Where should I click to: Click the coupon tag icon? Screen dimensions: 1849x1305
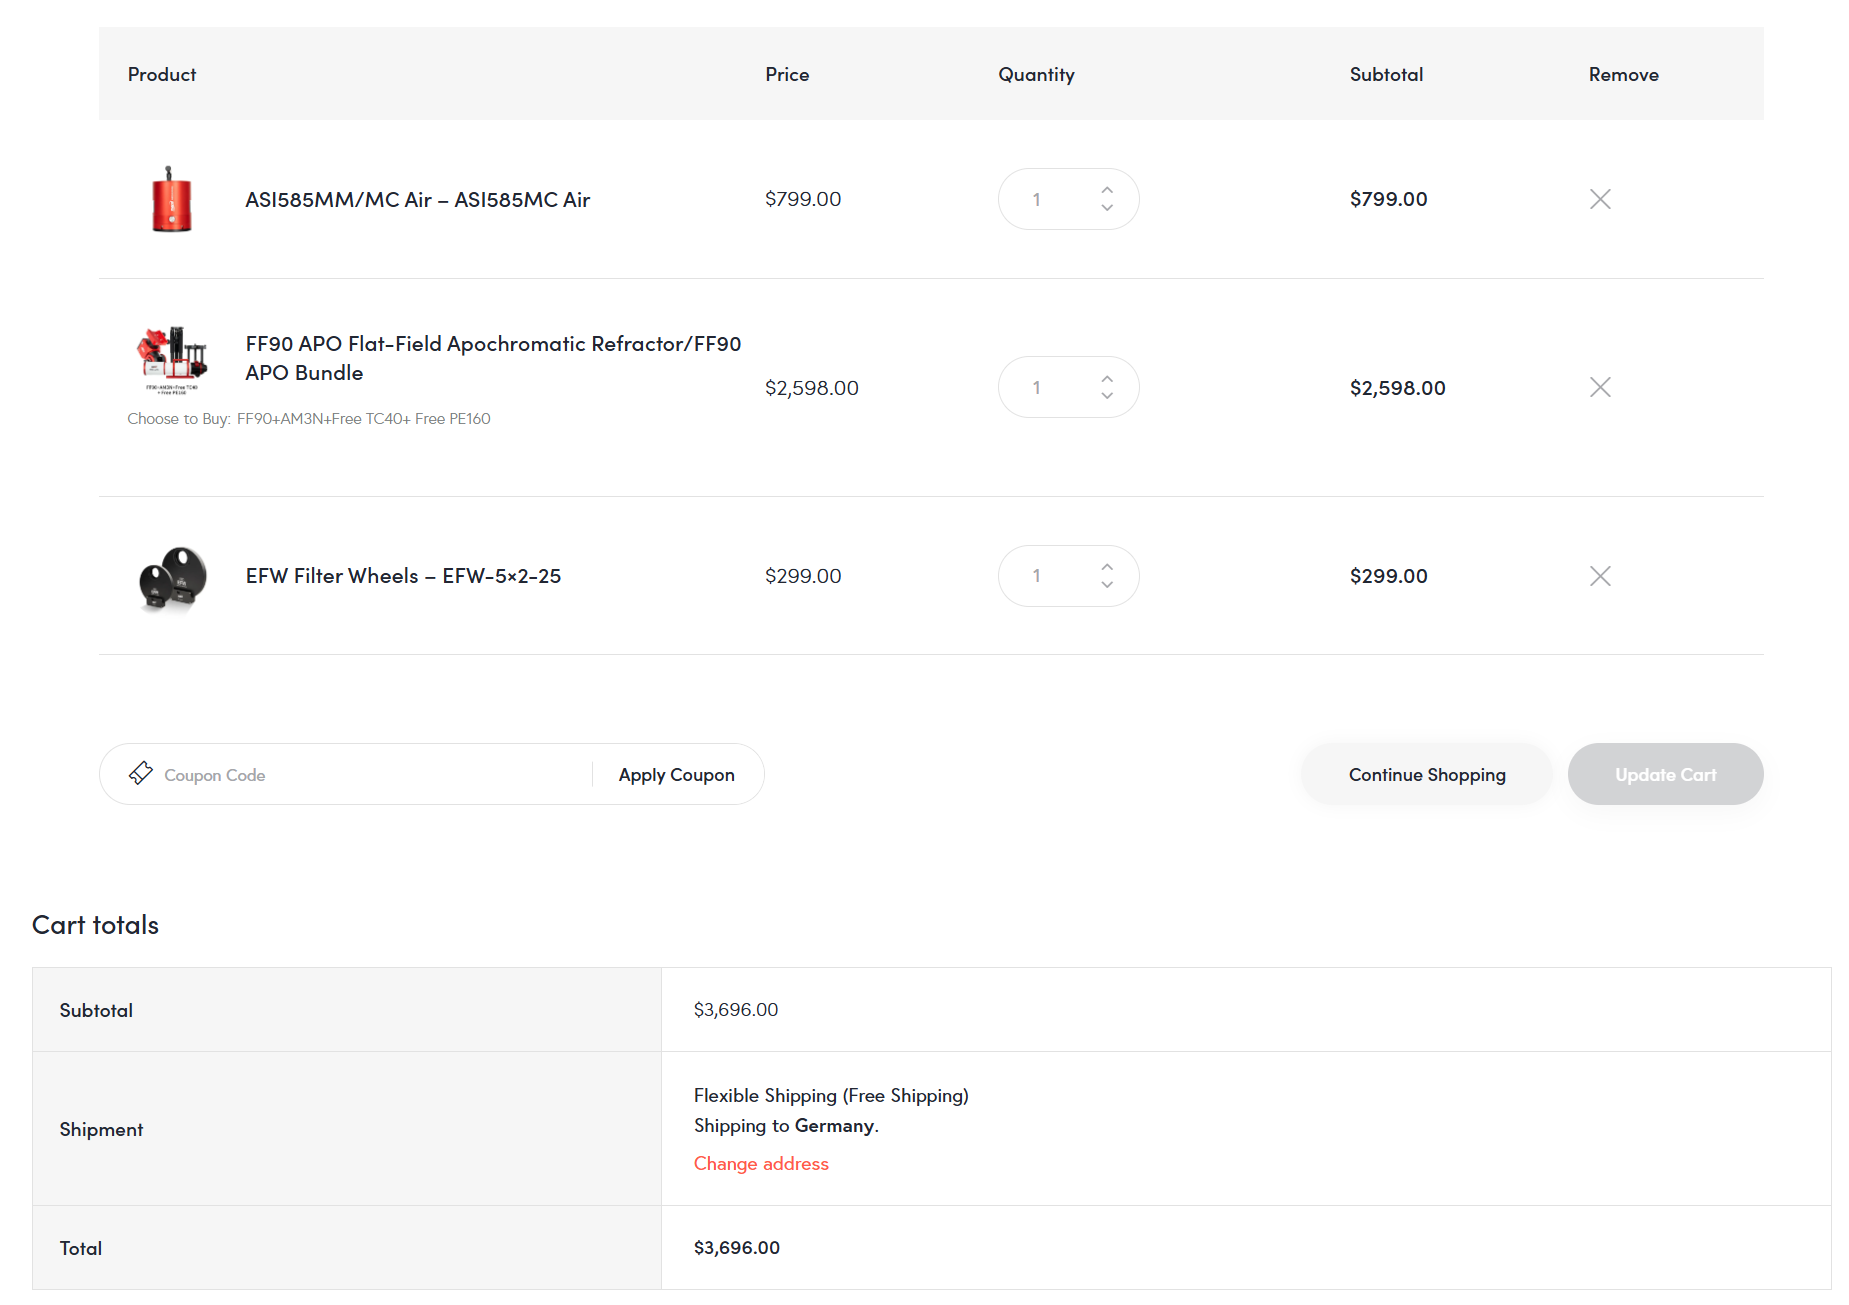[x=141, y=773]
